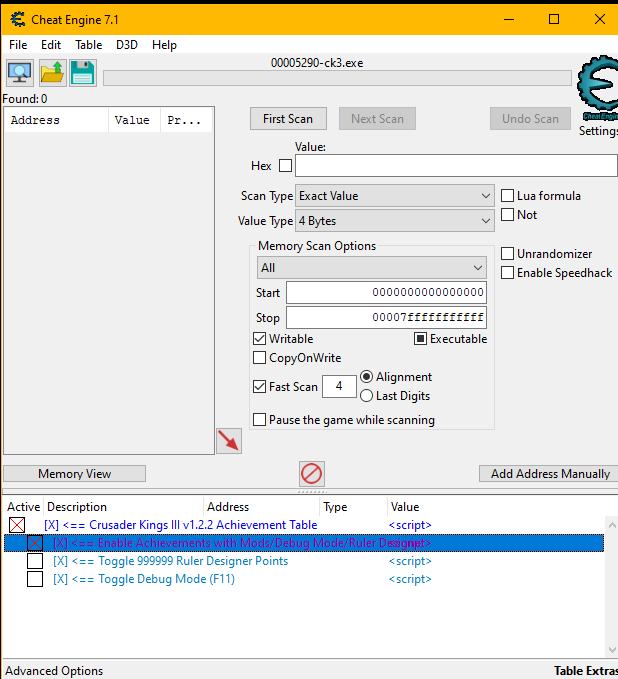
Task: Deactivate the Achievement Table script checkbox
Action: click(17, 525)
